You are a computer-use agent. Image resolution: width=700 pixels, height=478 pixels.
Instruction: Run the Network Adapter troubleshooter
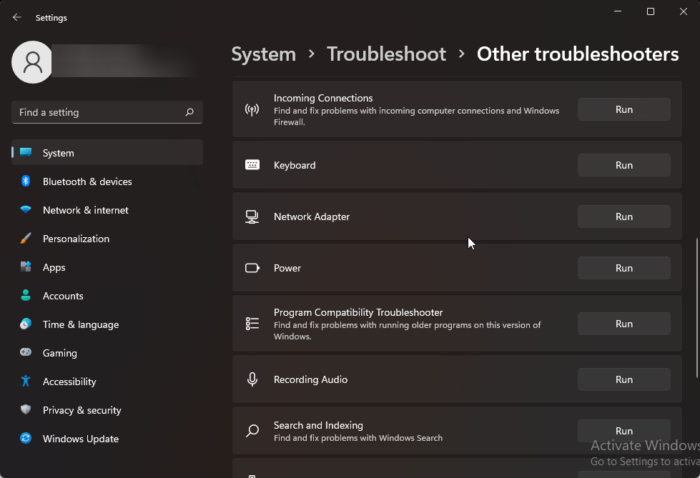(623, 217)
